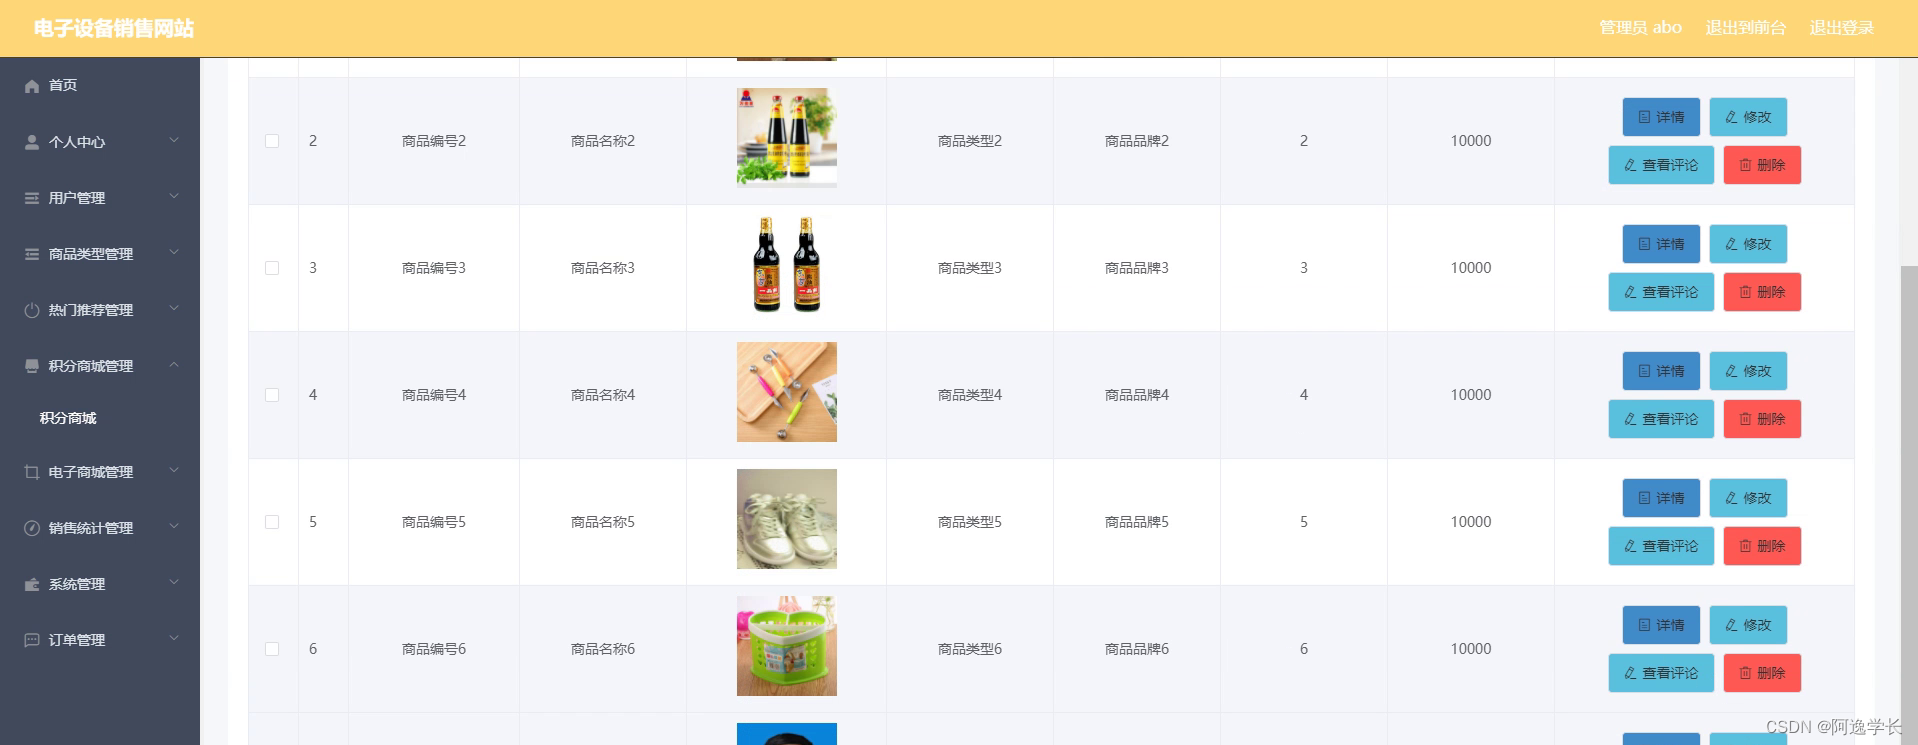Click 修改 in row 6

[x=1748, y=625]
